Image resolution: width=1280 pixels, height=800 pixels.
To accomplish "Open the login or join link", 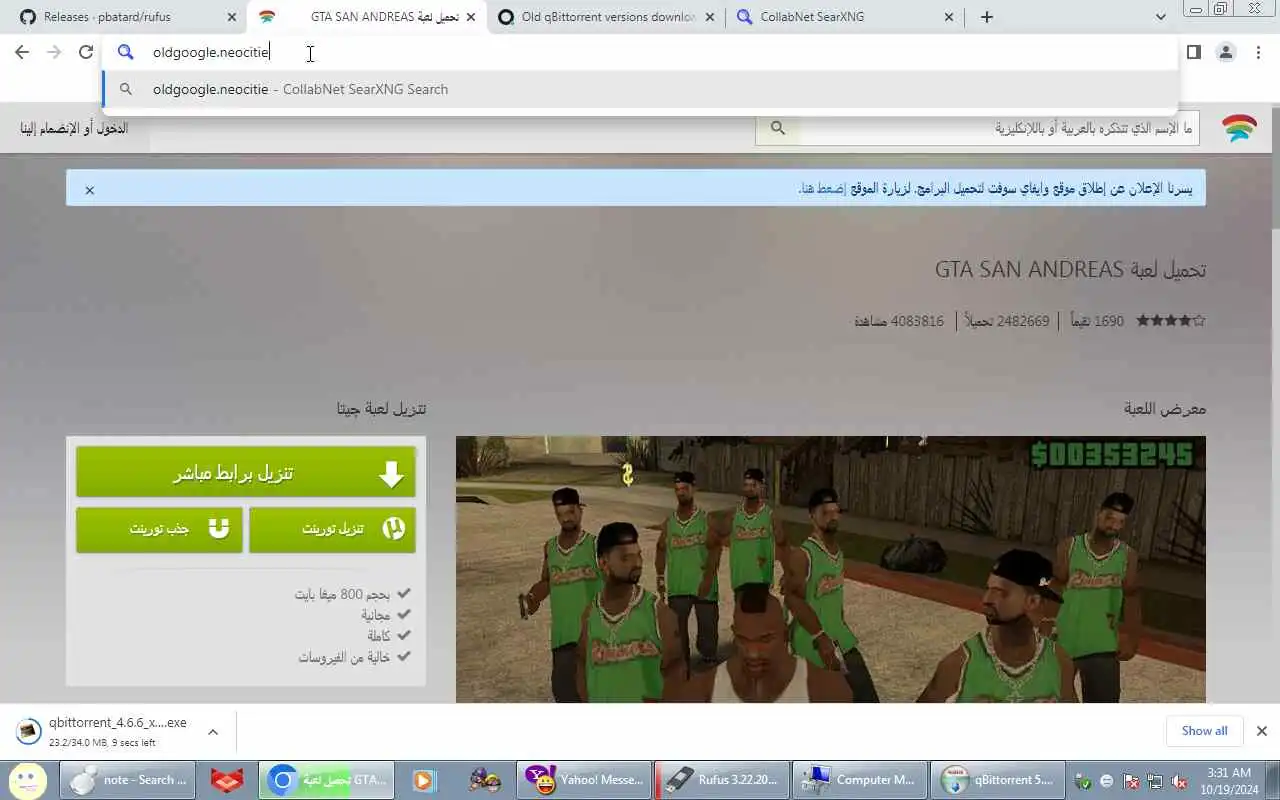I will (75, 128).
